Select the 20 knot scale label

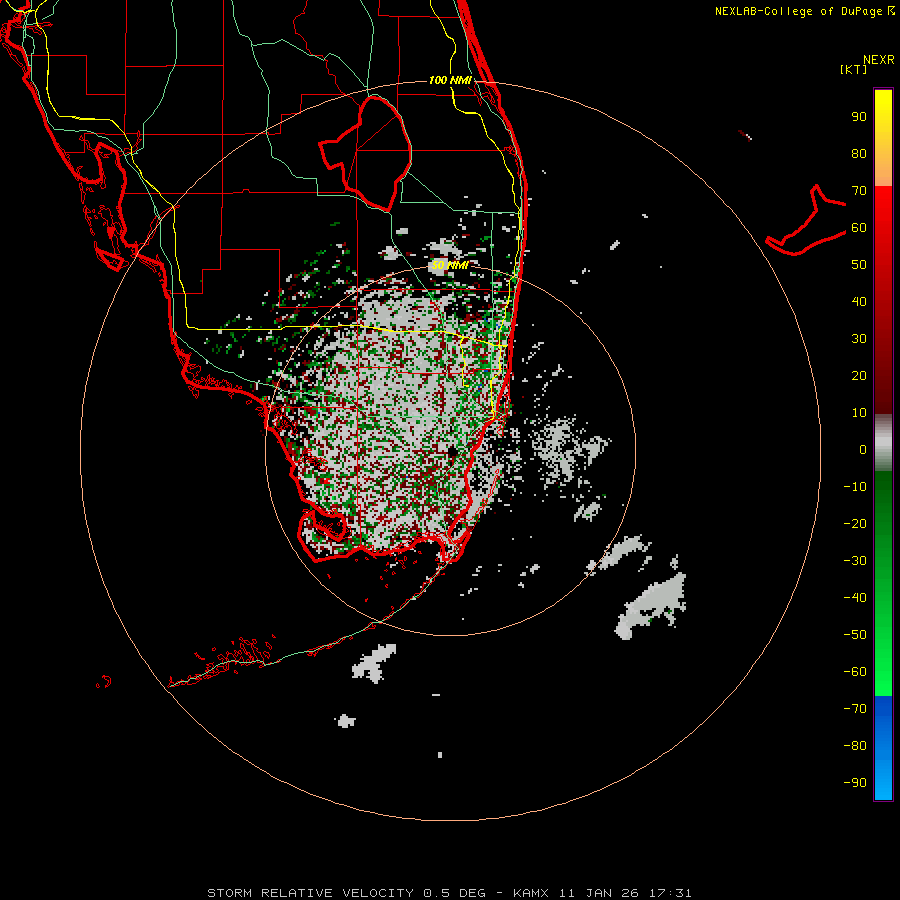[859, 376]
